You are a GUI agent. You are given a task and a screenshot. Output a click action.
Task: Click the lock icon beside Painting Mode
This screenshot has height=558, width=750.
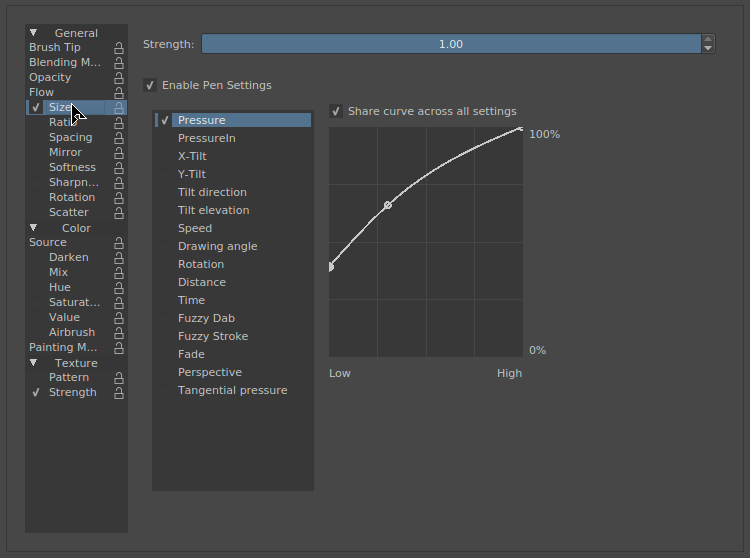pyautogui.click(x=119, y=348)
